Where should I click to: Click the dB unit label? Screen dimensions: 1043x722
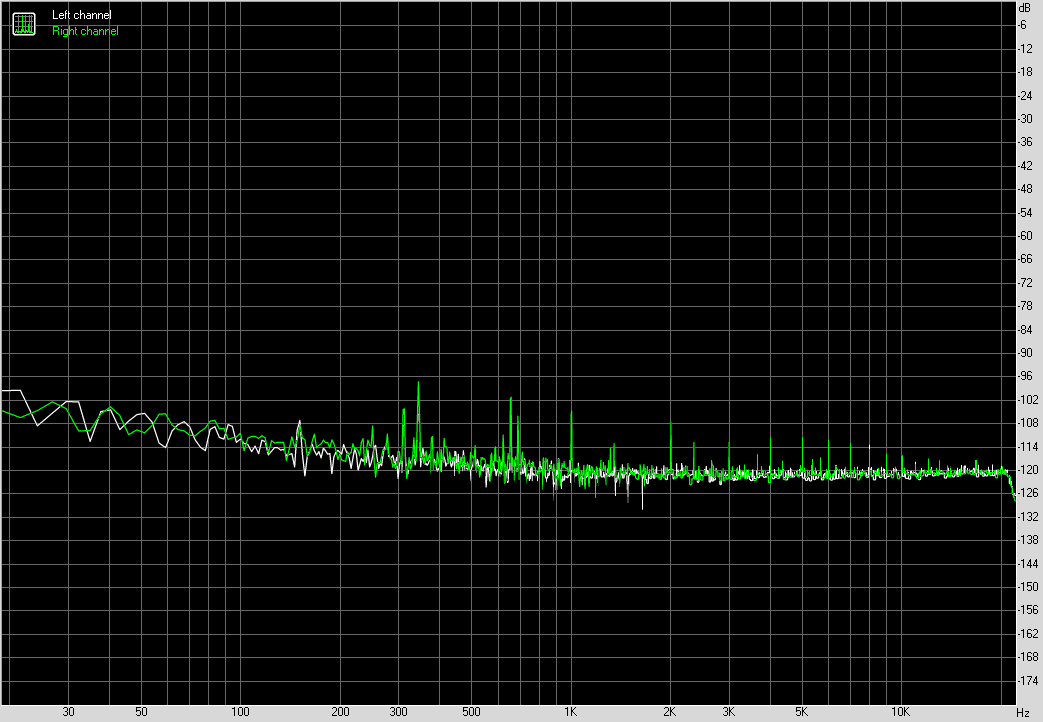coord(1024,8)
